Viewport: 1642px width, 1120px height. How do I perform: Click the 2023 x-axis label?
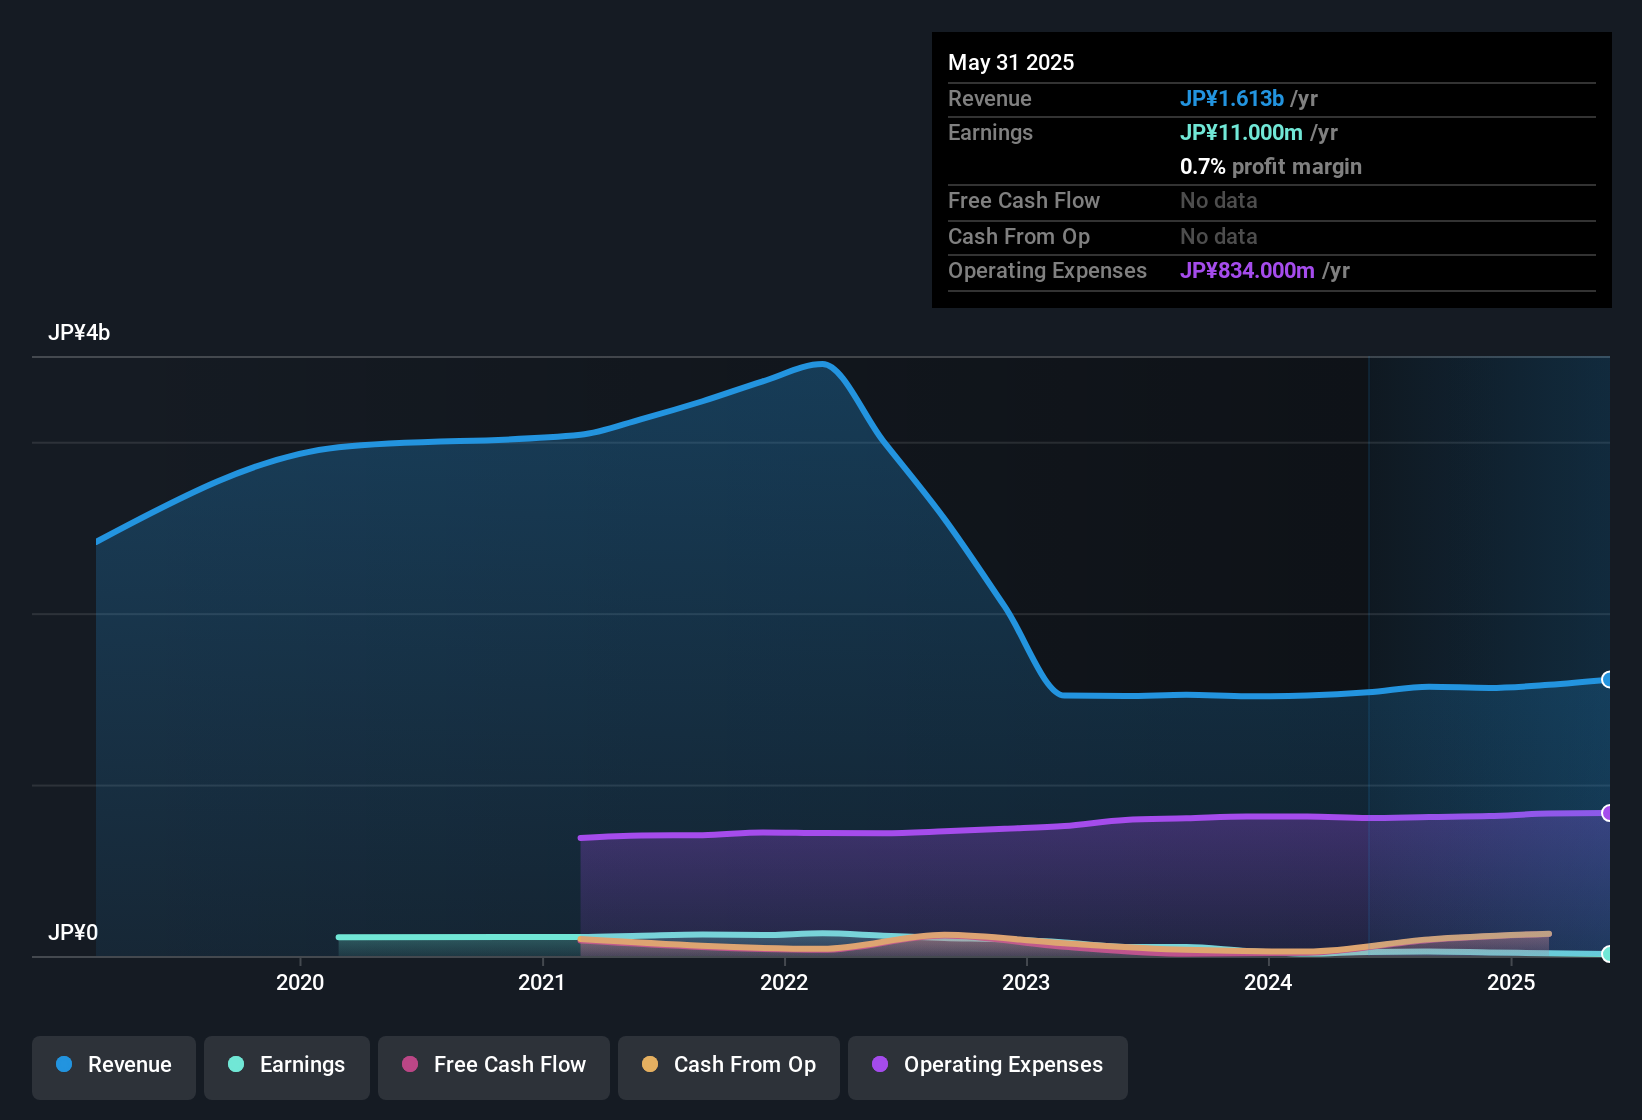click(1026, 982)
